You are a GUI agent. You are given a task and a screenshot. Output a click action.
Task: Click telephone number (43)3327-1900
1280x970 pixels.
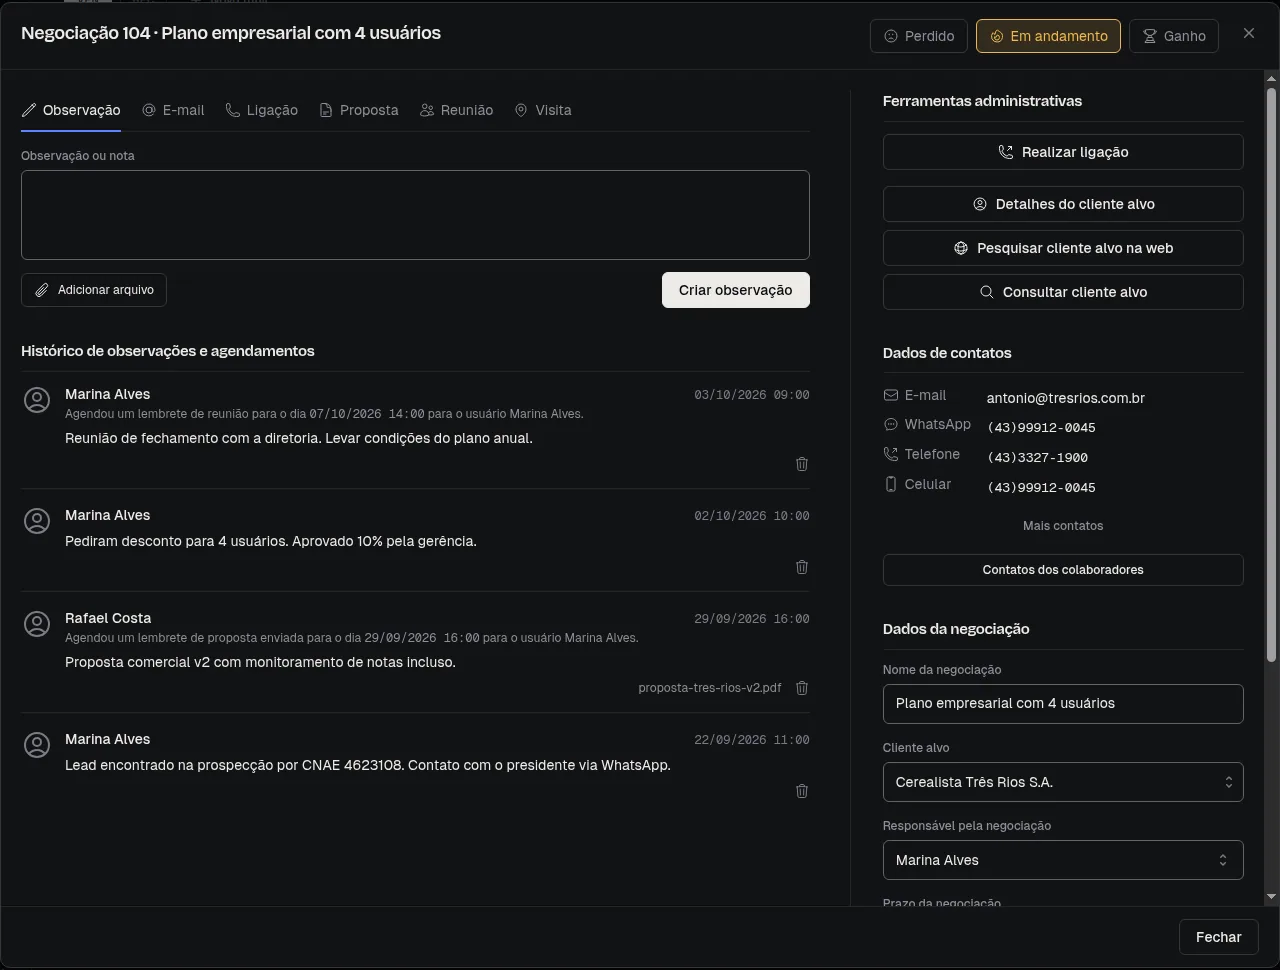(1037, 458)
